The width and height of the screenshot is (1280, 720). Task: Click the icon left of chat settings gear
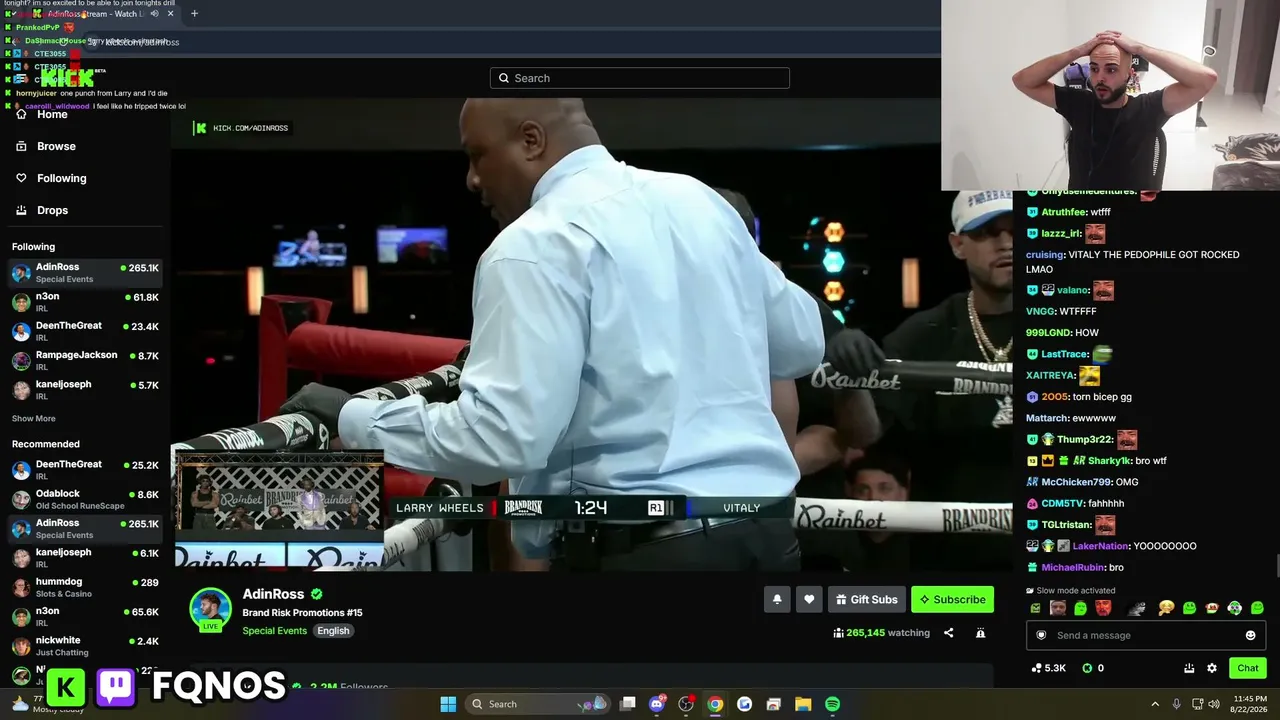[x=1189, y=668]
